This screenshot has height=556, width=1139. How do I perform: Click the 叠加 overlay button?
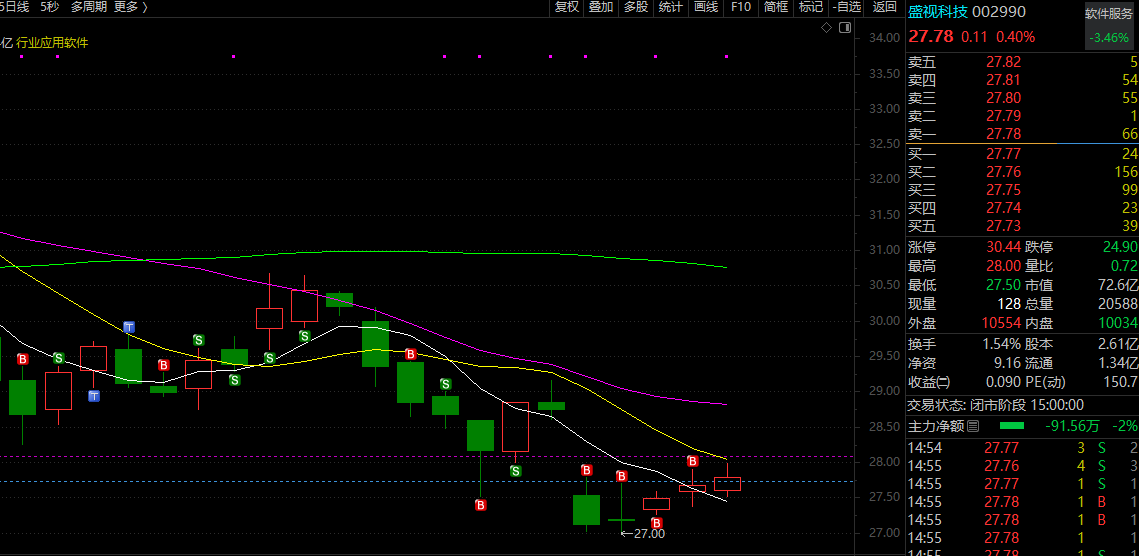click(x=601, y=7)
